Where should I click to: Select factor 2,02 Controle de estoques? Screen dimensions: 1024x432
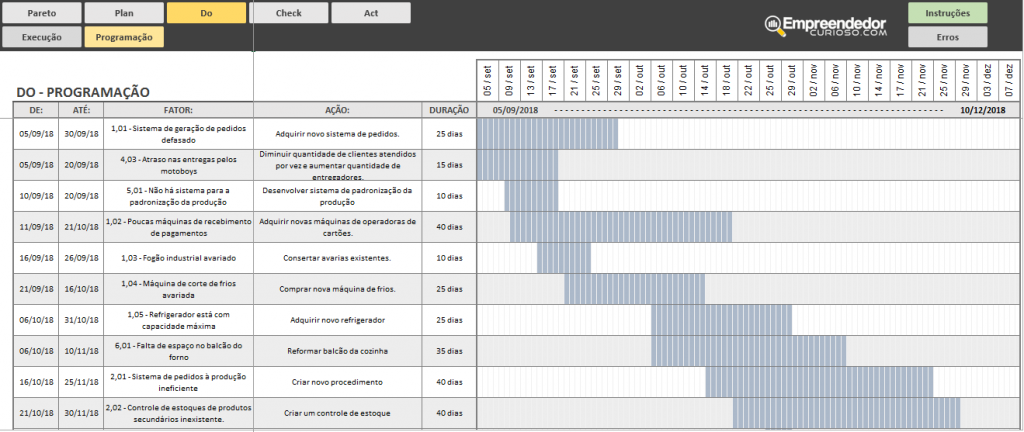click(178, 413)
